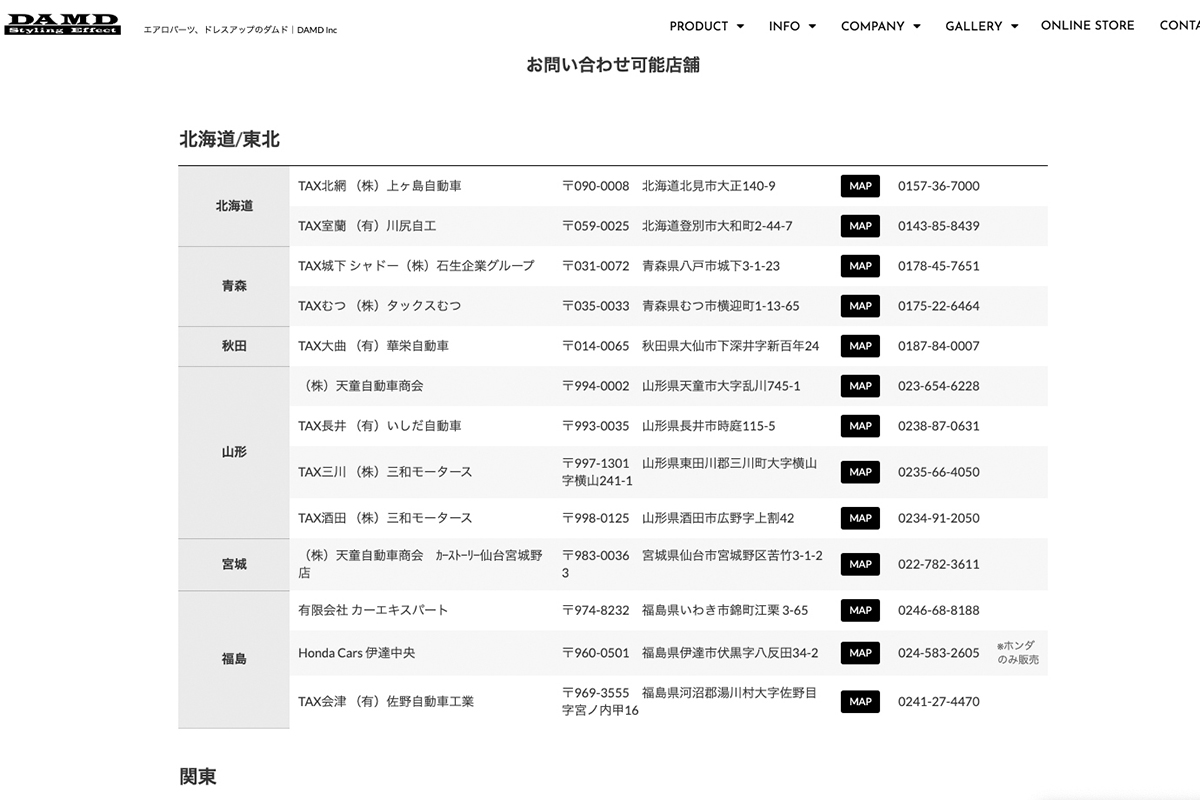
Task: Expand the INFO navigation menu
Action: pos(792,26)
